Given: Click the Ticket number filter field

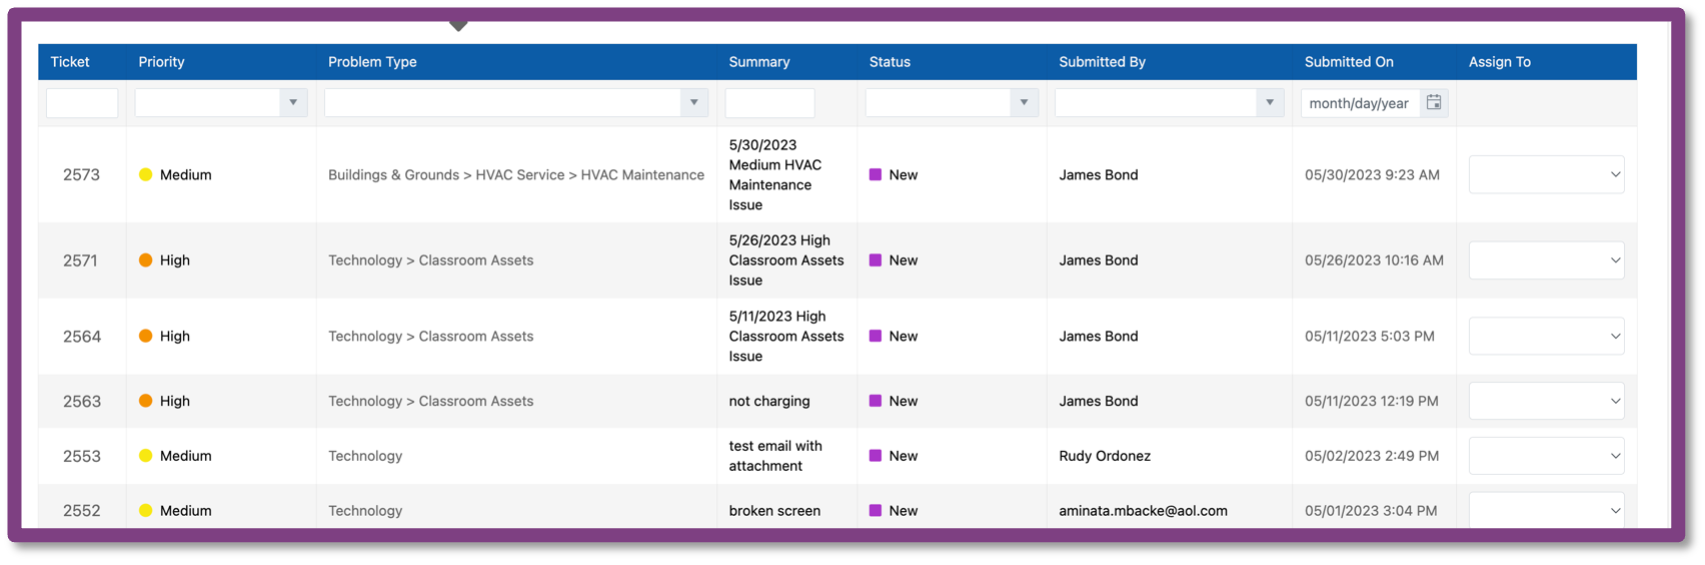Looking at the screenshot, I should (x=82, y=102).
